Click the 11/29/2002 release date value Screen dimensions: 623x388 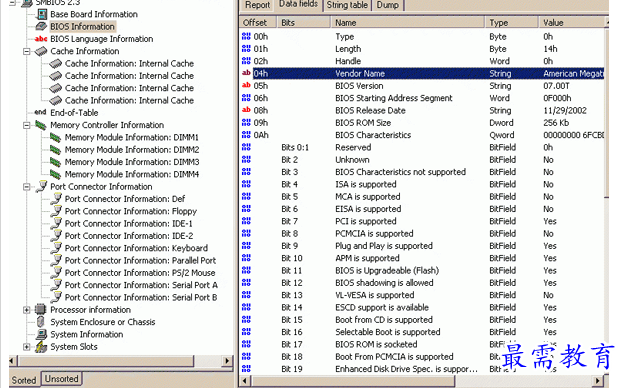click(x=565, y=110)
